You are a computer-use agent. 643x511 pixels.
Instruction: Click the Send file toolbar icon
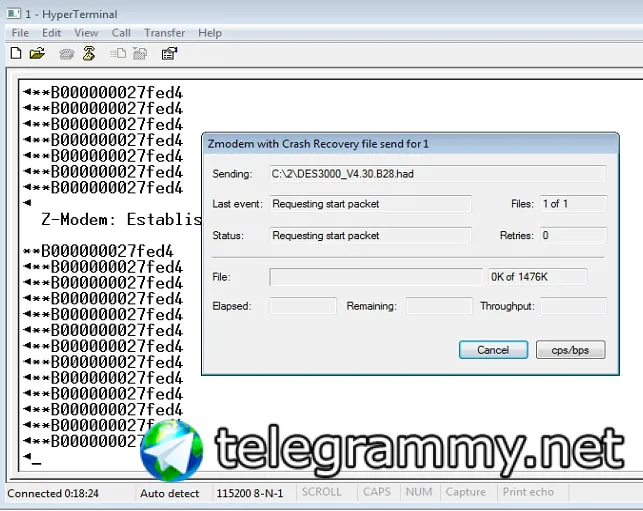point(118,54)
